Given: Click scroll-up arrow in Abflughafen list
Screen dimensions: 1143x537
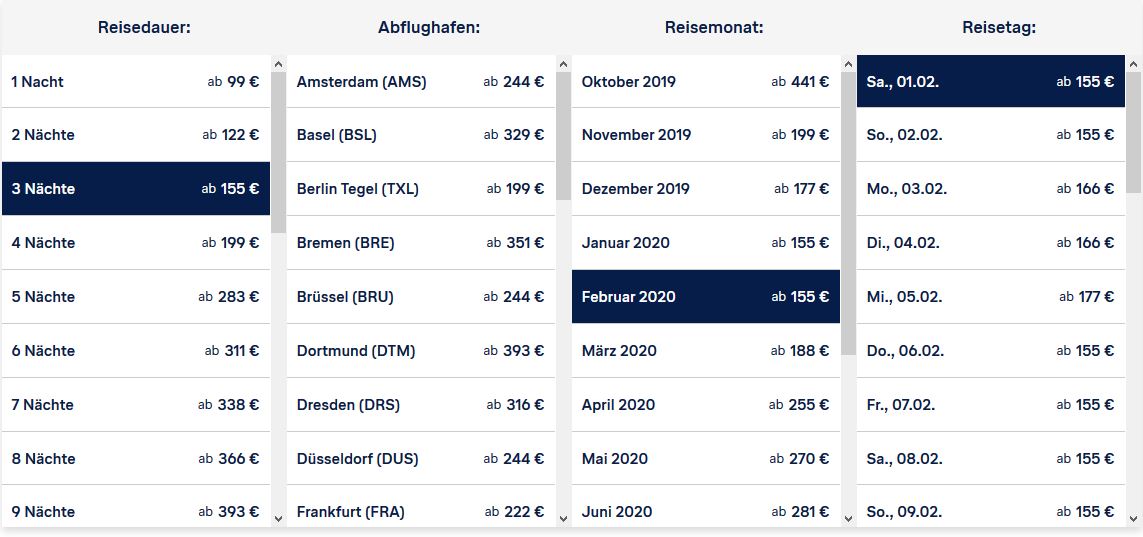Looking at the screenshot, I should point(563,64).
